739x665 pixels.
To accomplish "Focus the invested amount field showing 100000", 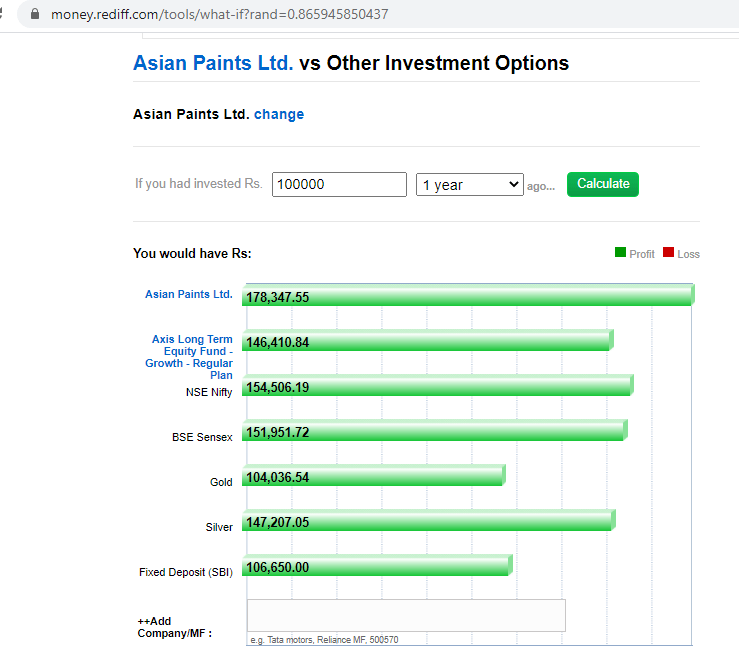I will [x=339, y=184].
